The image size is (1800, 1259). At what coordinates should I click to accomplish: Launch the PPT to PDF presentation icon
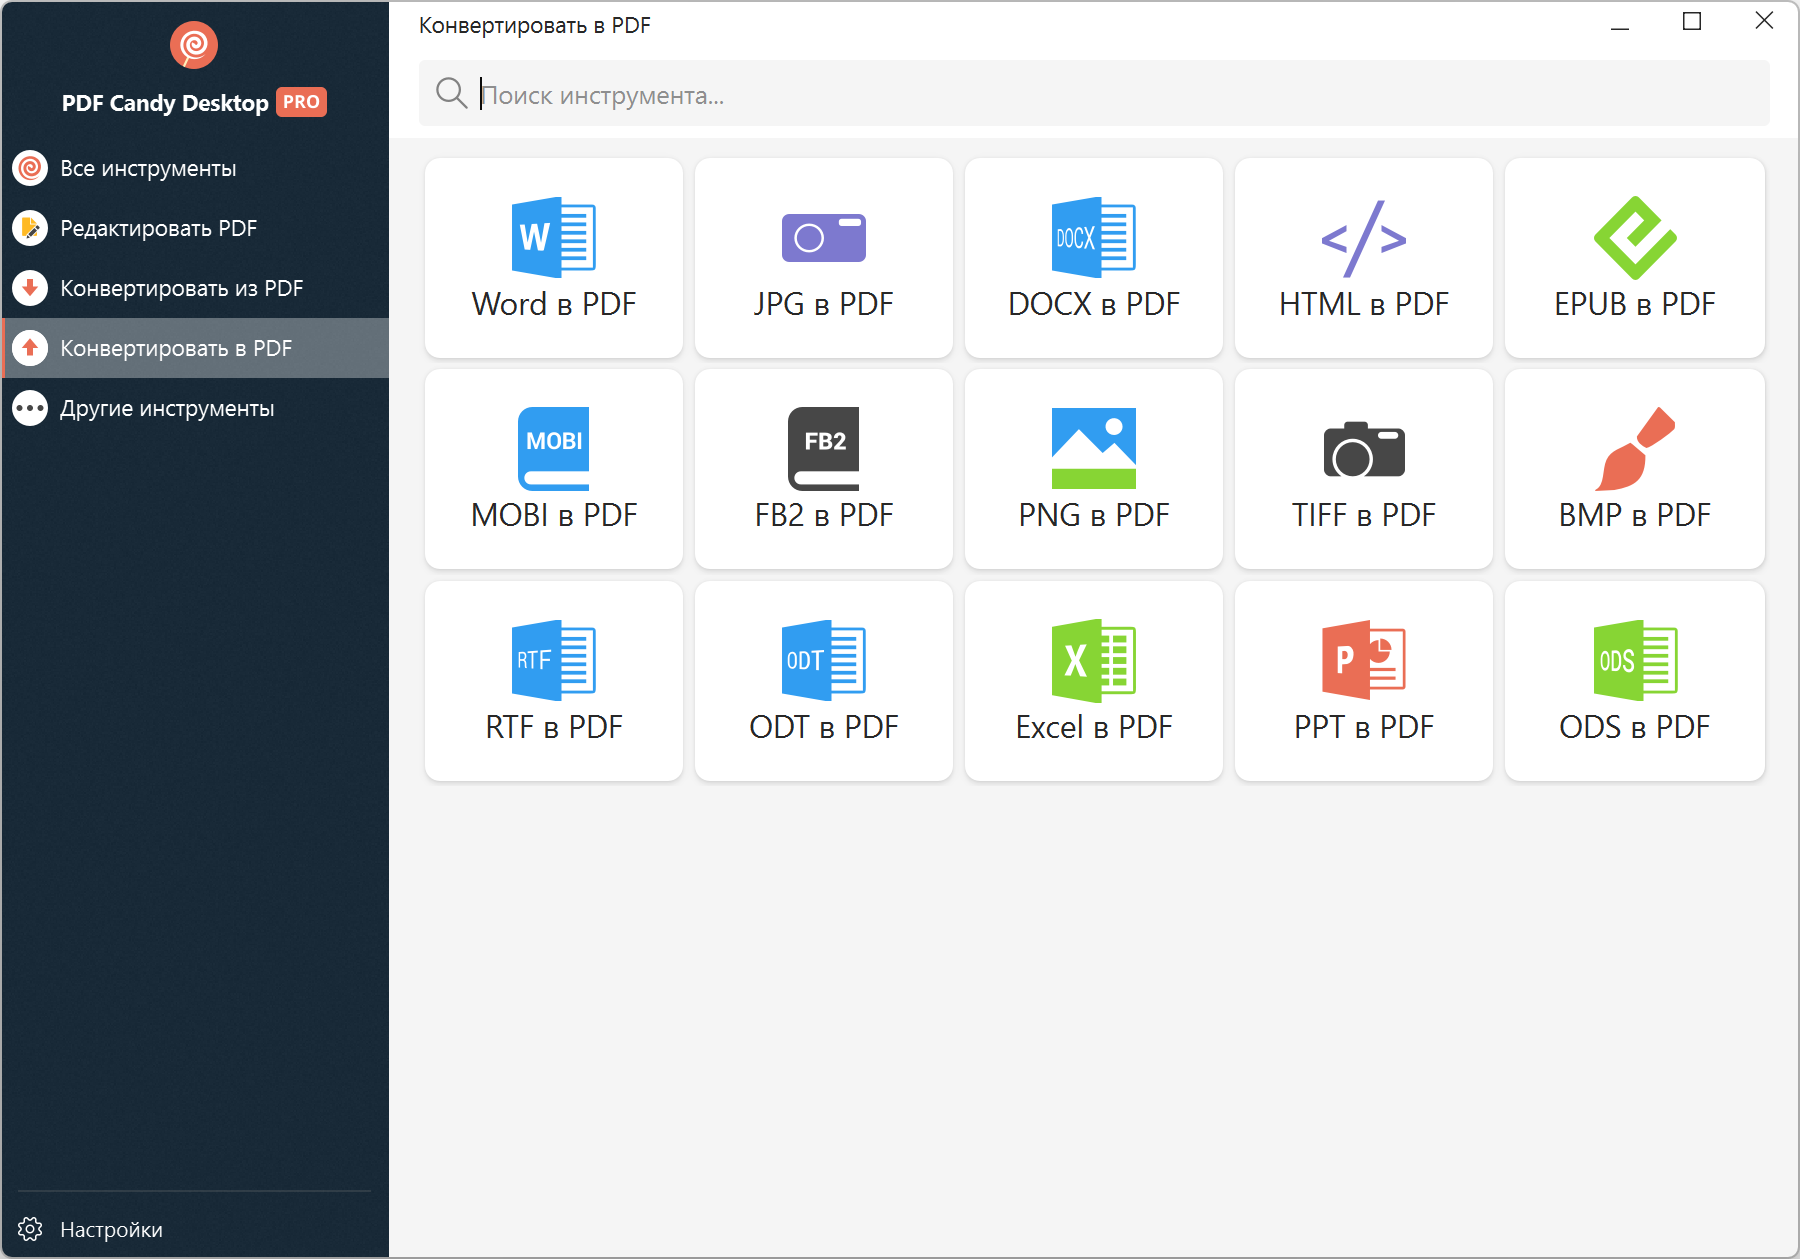point(1363,660)
